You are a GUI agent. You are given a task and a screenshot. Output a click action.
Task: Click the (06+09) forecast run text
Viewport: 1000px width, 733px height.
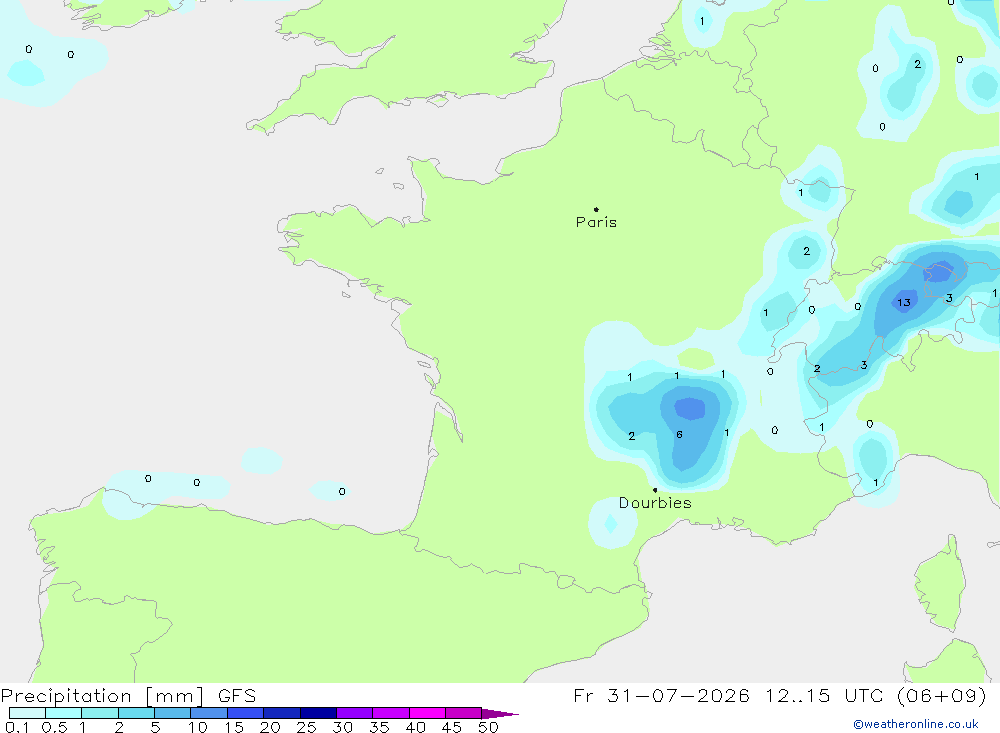click(943, 695)
